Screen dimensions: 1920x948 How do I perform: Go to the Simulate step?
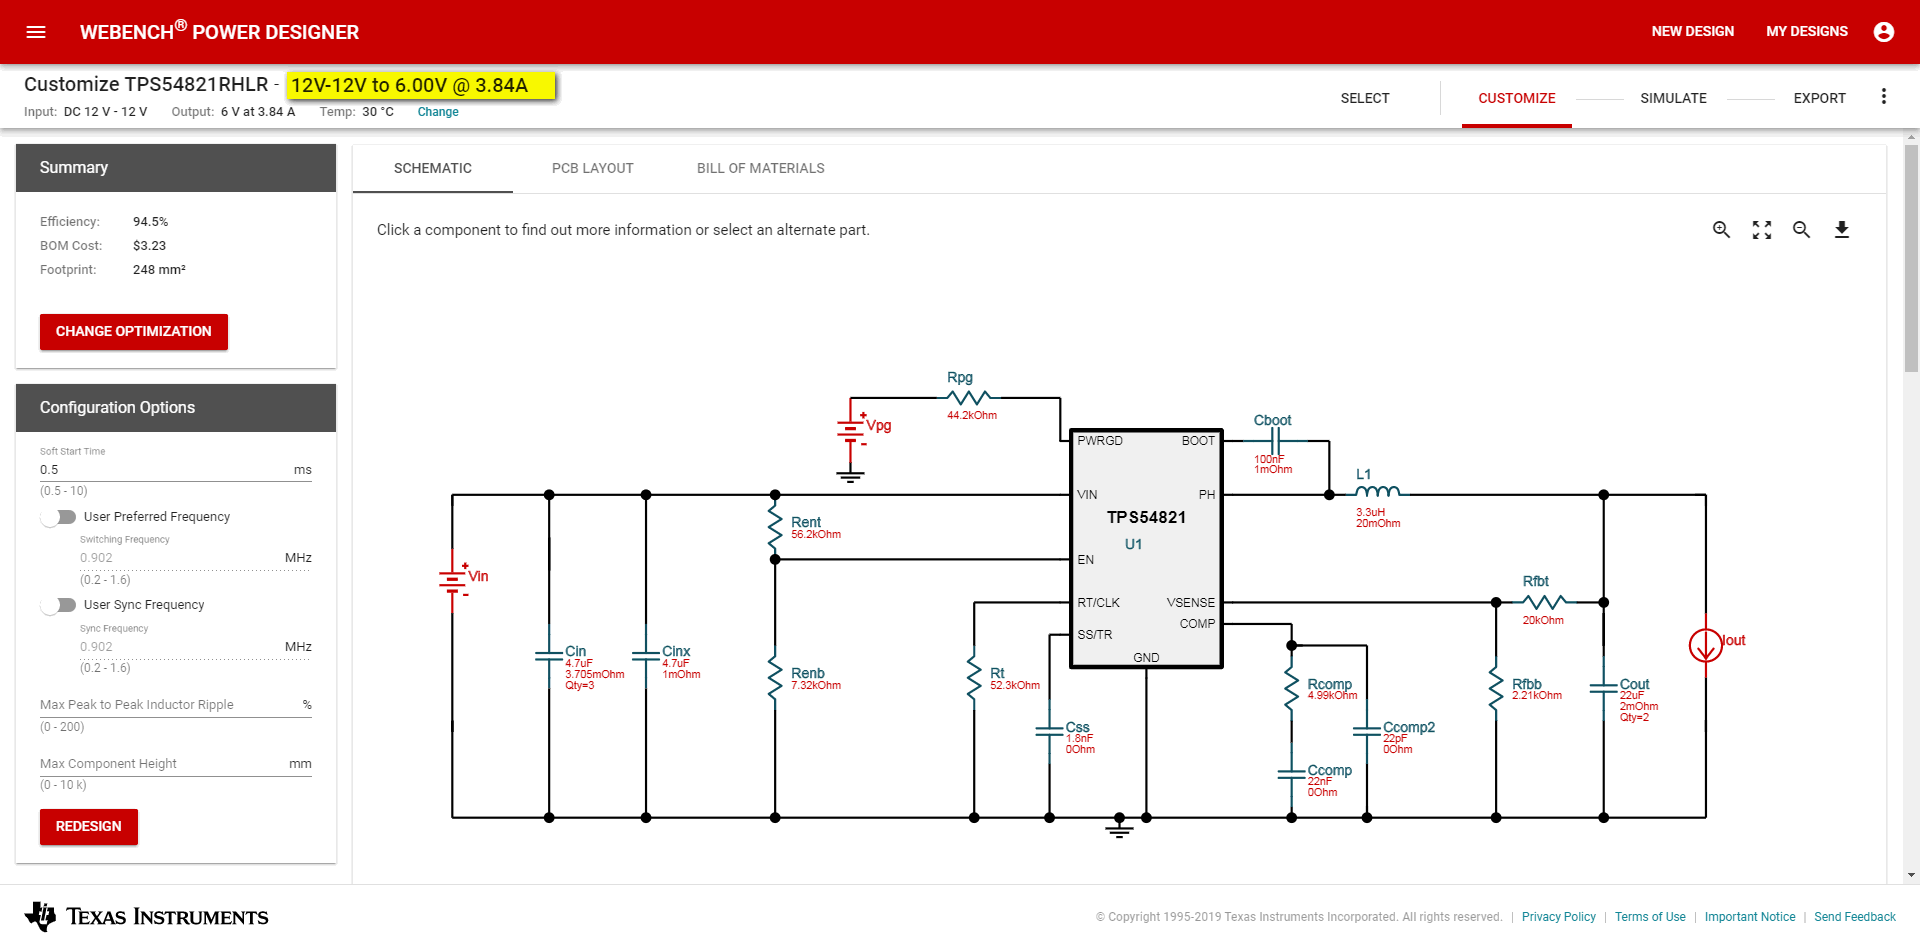[1673, 98]
